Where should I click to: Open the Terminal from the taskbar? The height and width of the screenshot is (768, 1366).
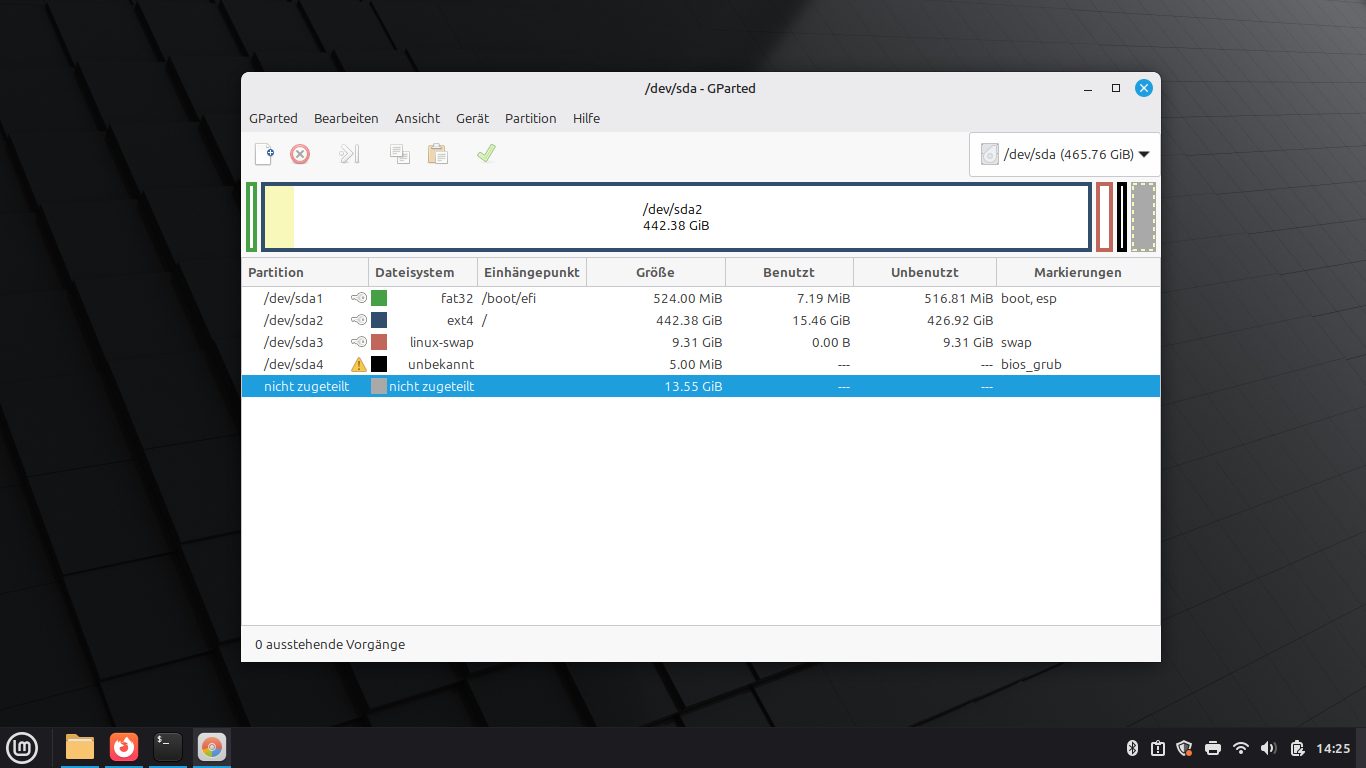coord(168,747)
